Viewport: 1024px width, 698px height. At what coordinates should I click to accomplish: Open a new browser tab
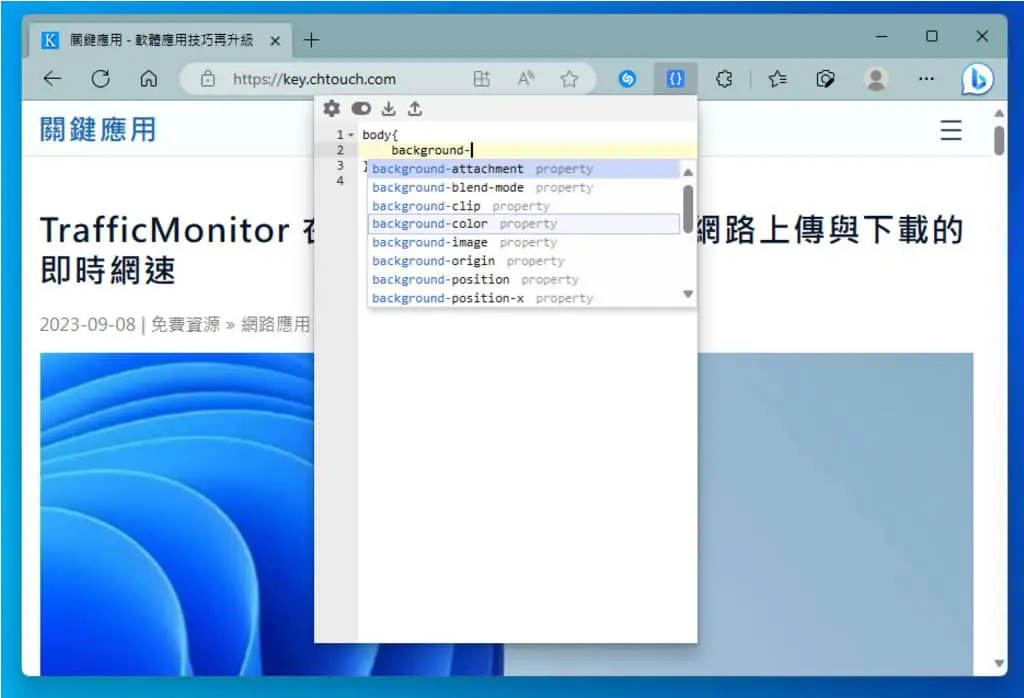tap(312, 40)
